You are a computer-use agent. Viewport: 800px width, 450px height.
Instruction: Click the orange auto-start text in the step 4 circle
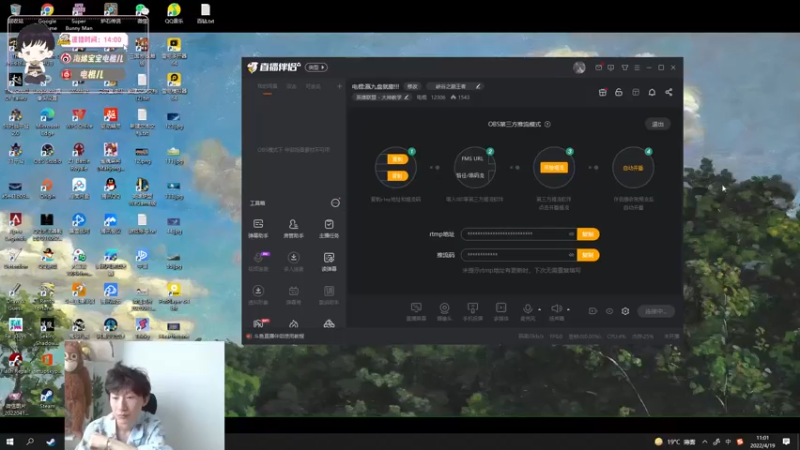(x=633, y=168)
